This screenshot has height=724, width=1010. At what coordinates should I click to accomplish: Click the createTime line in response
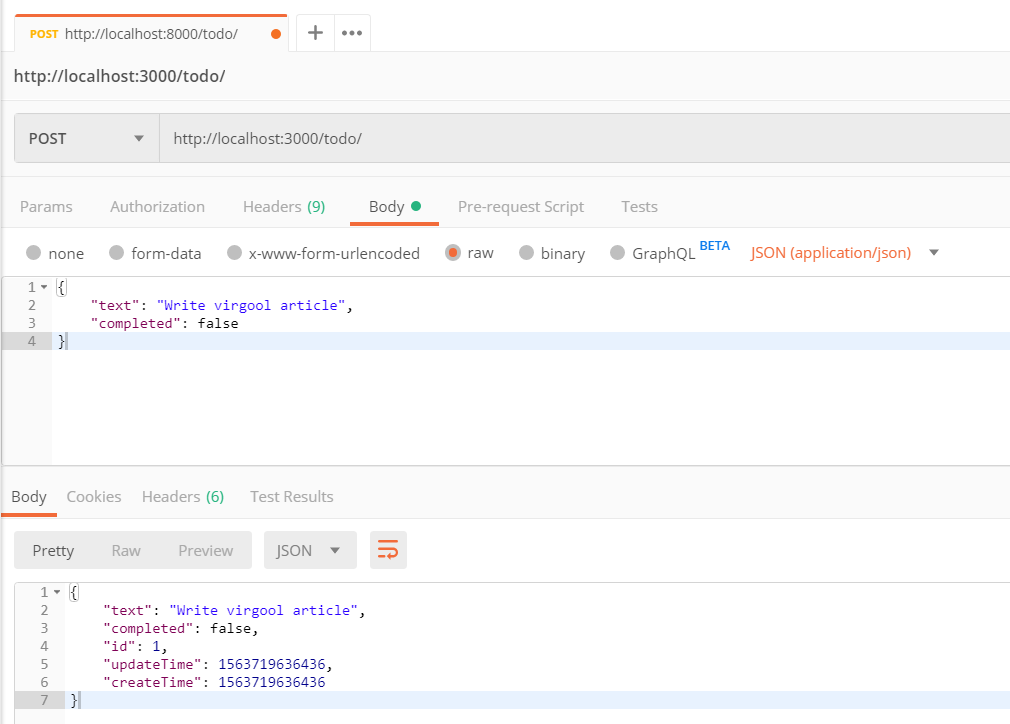214,682
